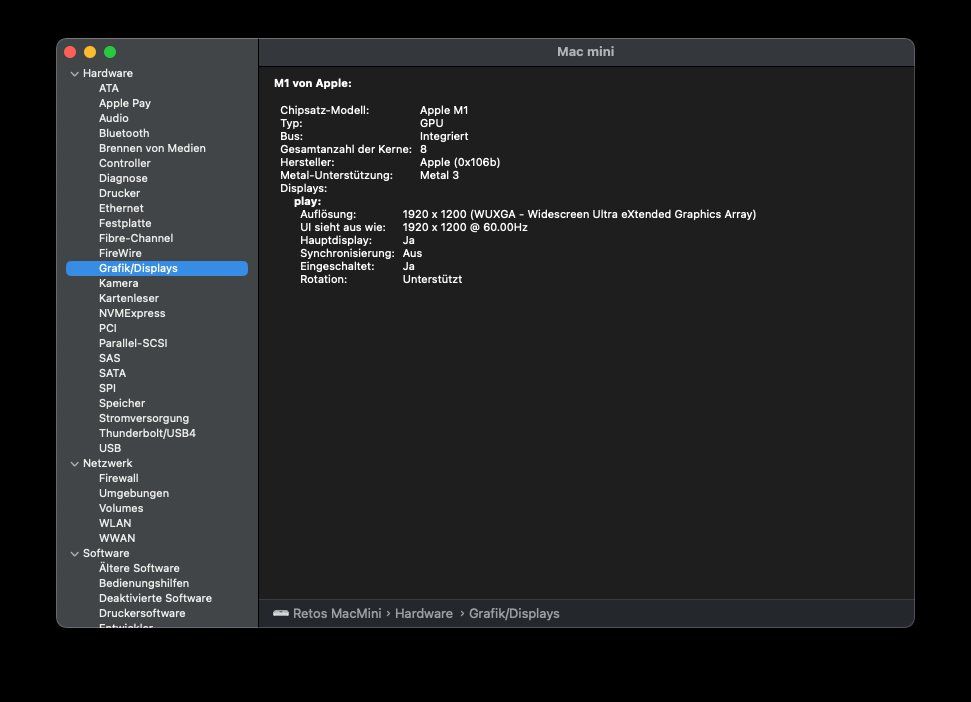Click the 'Integriert' bus value
This screenshot has height=702, width=971.
(444, 136)
